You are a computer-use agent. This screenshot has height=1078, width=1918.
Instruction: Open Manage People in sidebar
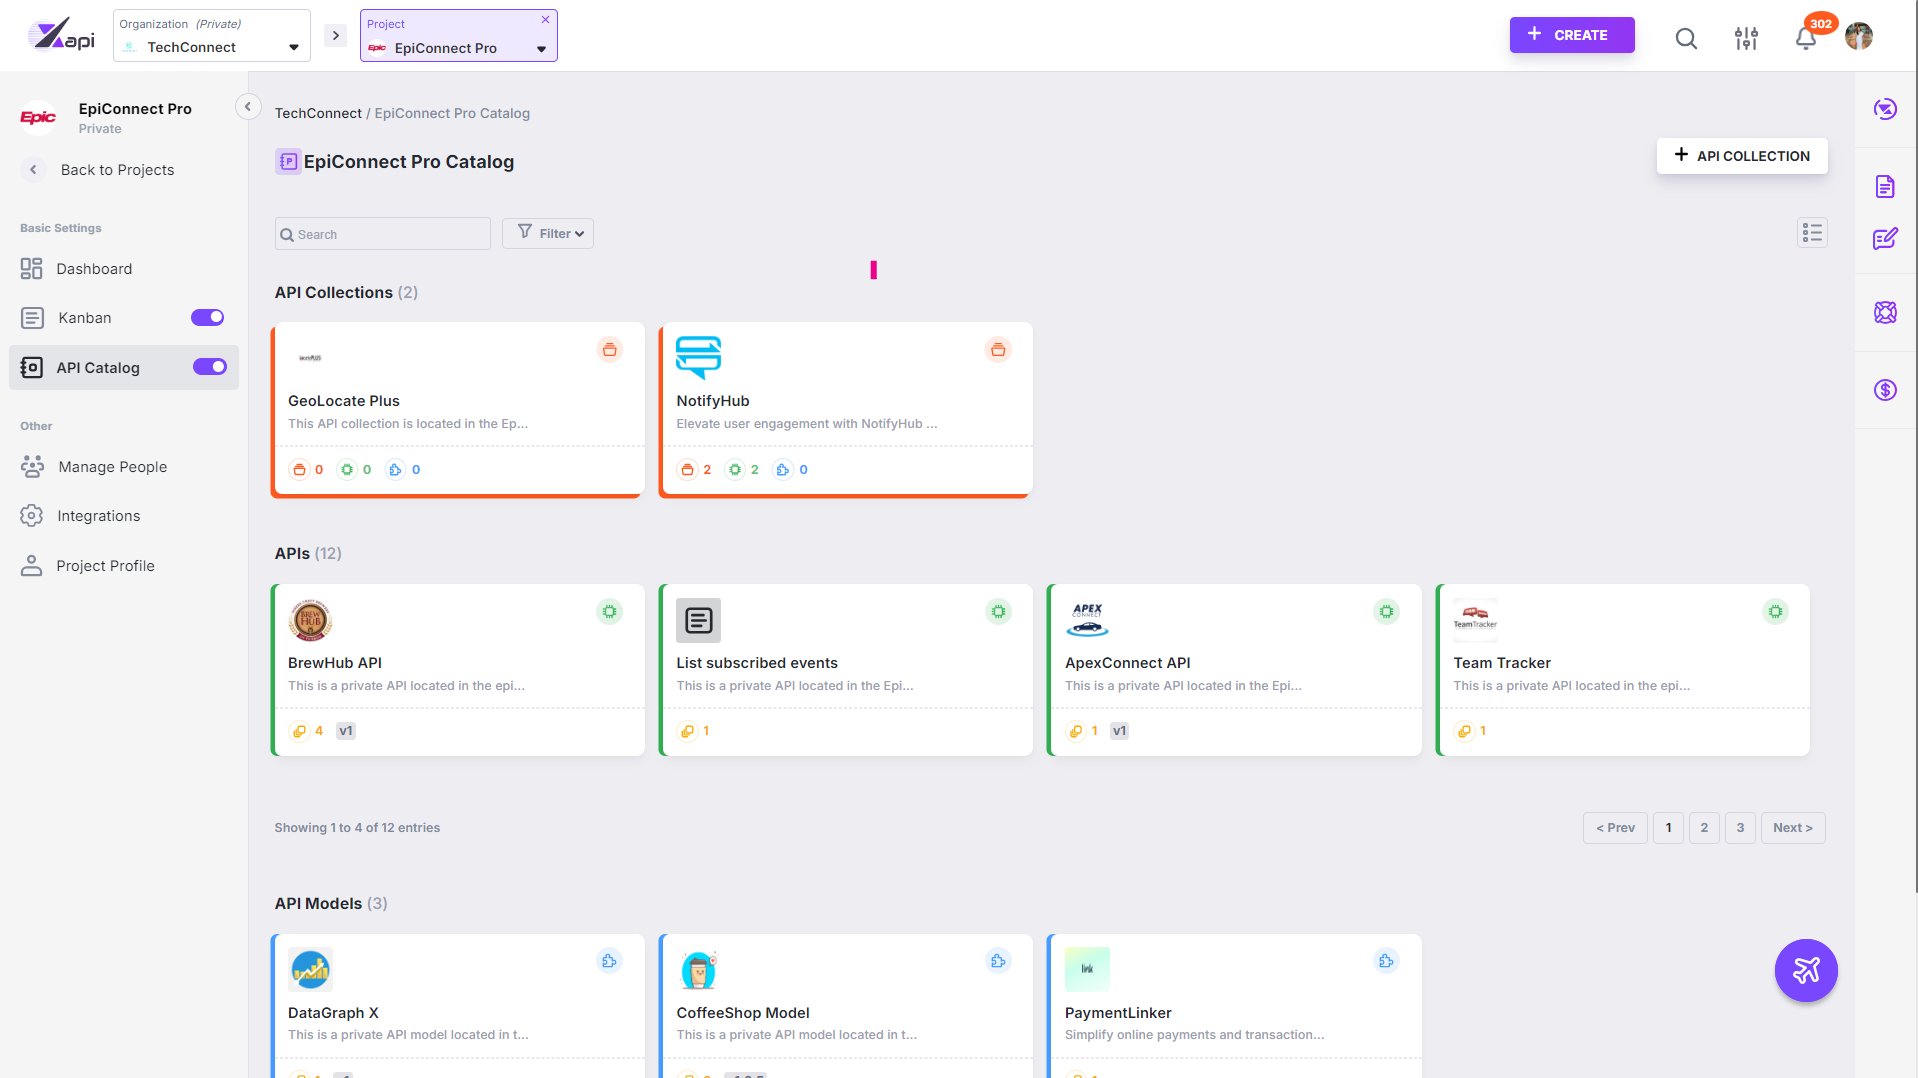(112, 467)
